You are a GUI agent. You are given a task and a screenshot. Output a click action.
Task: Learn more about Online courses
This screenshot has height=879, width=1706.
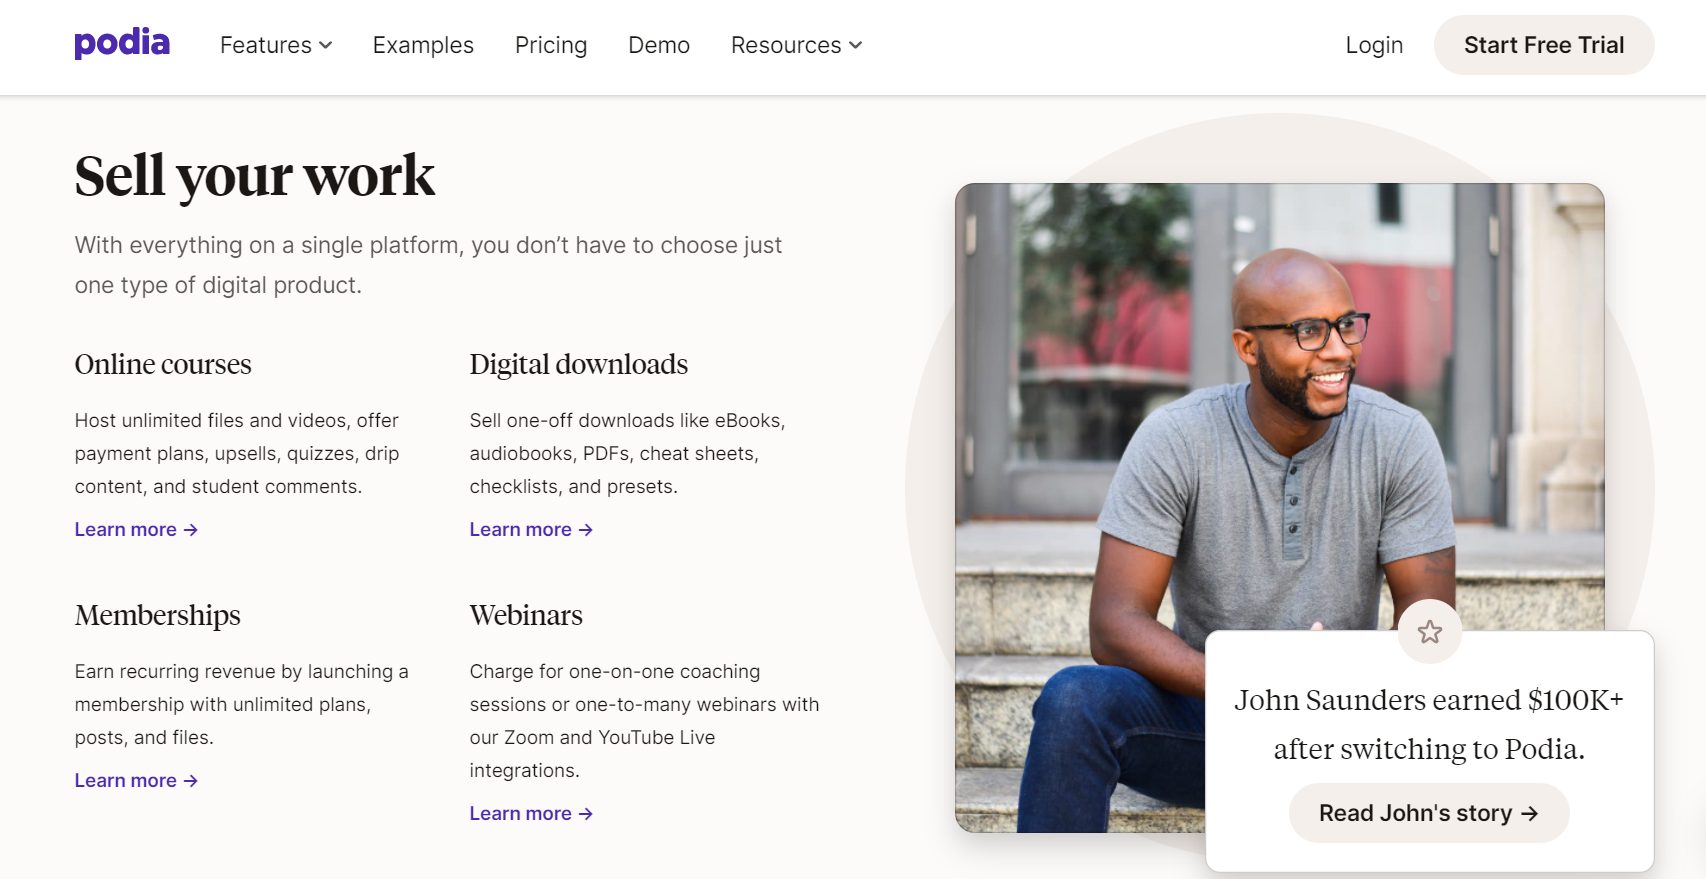pyautogui.click(x=136, y=529)
